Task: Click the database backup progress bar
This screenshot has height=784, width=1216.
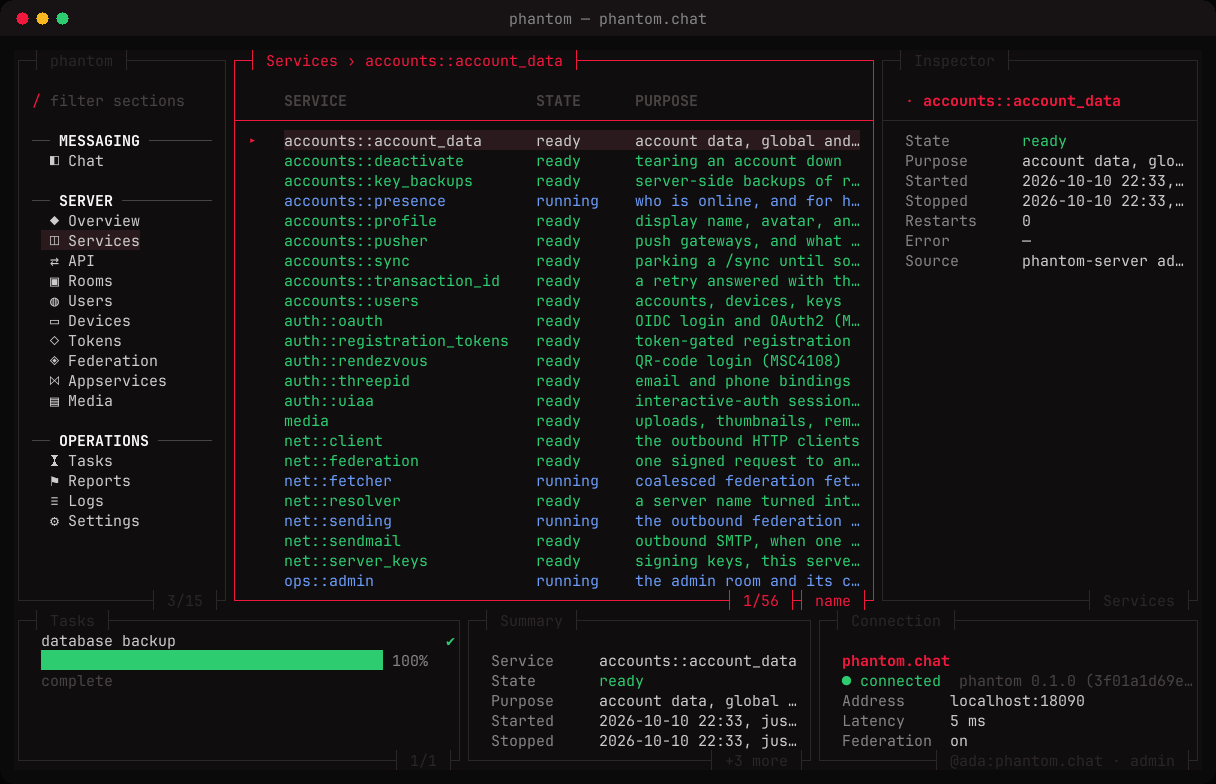Action: 212,660
